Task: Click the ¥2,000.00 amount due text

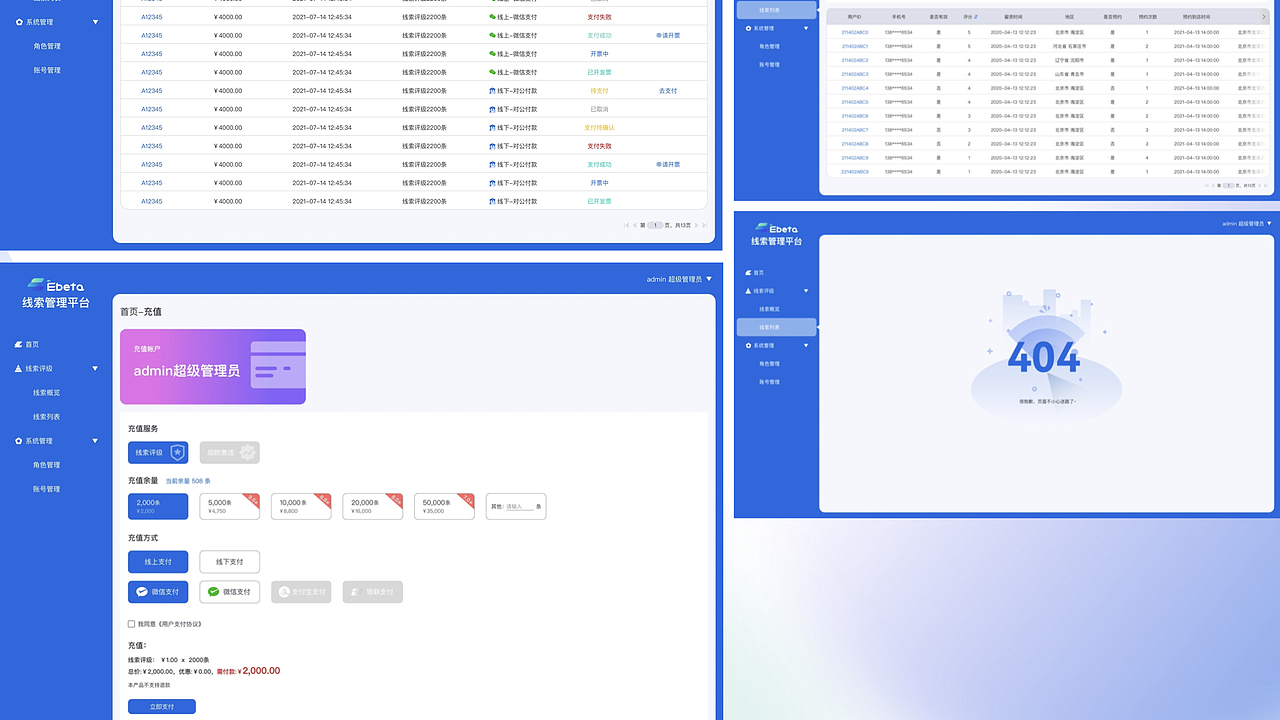Action: click(261, 671)
